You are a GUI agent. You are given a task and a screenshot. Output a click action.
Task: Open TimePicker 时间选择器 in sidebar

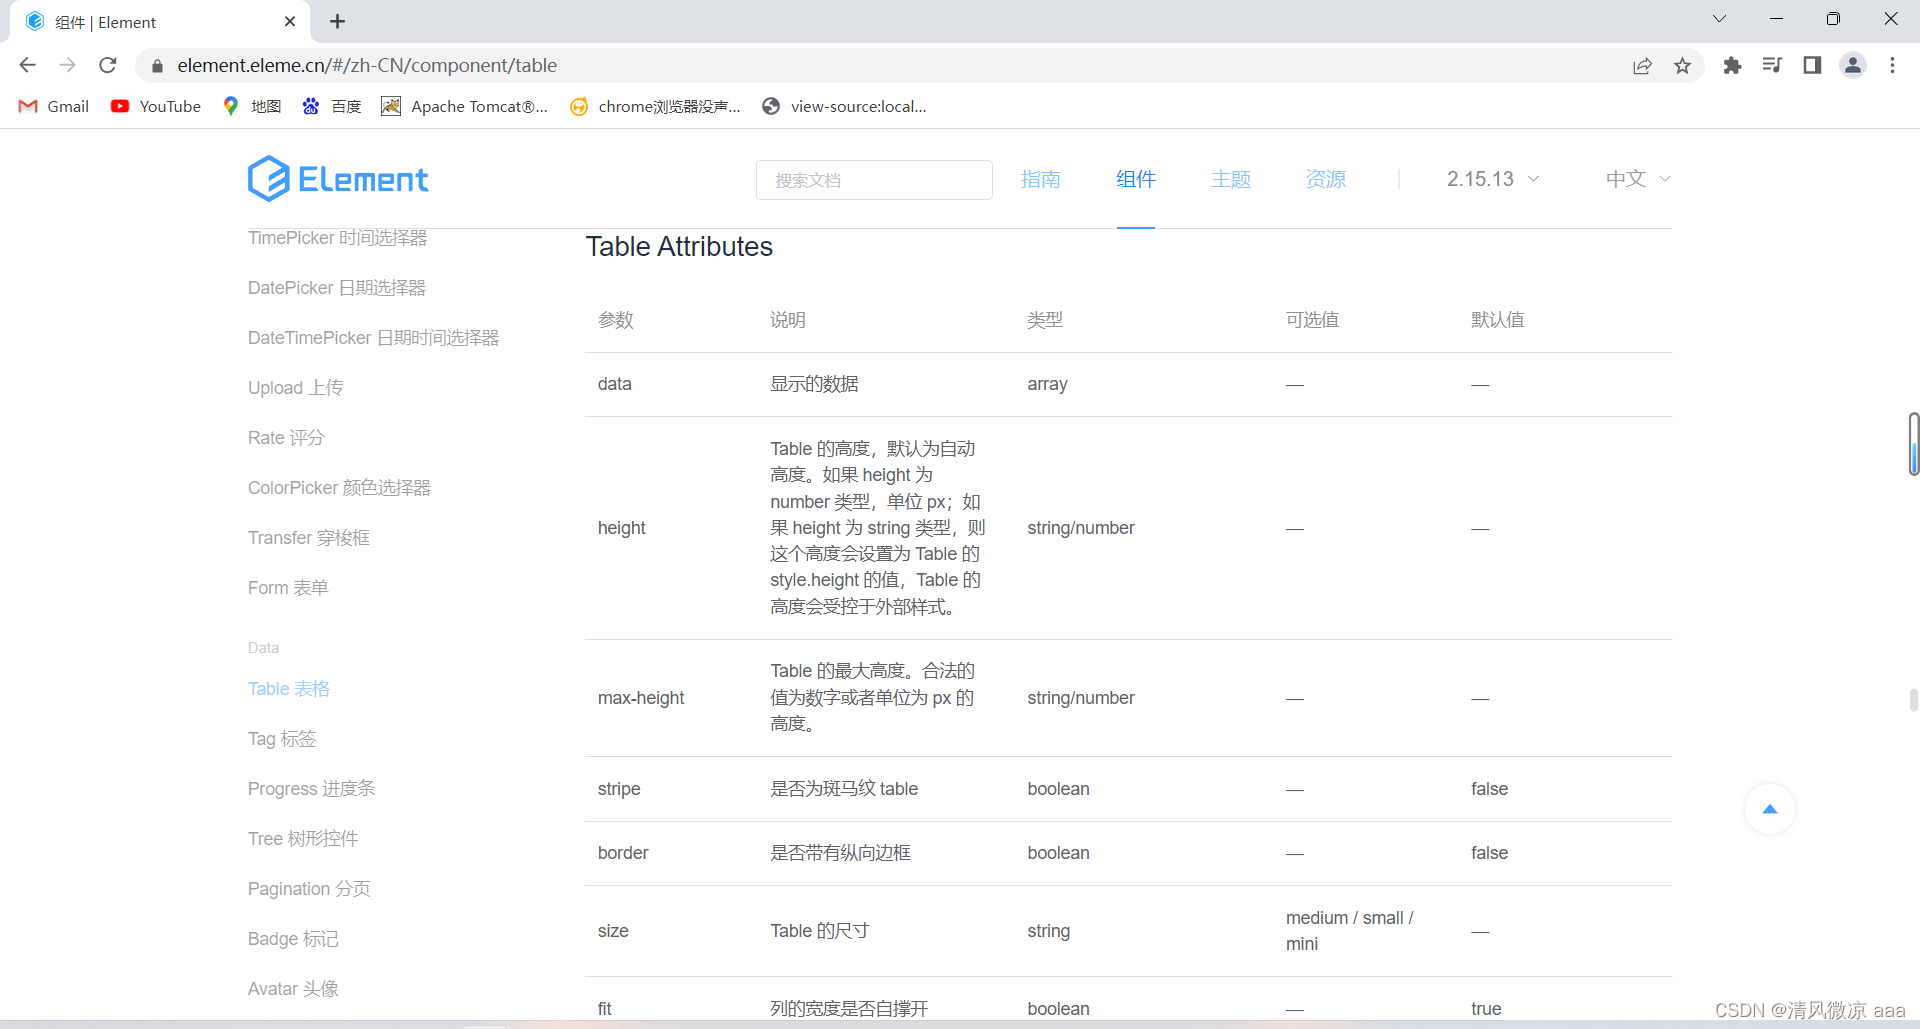pos(338,238)
